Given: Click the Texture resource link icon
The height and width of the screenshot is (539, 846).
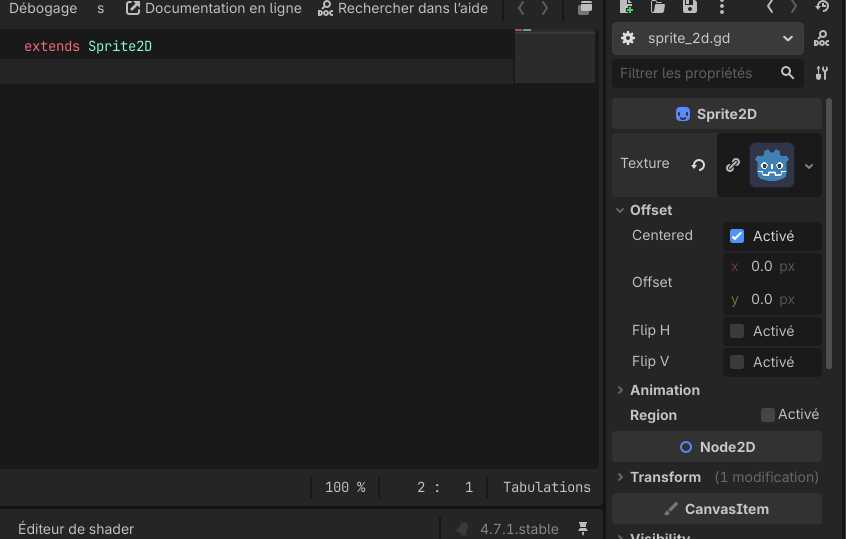Looking at the screenshot, I should (733, 165).
